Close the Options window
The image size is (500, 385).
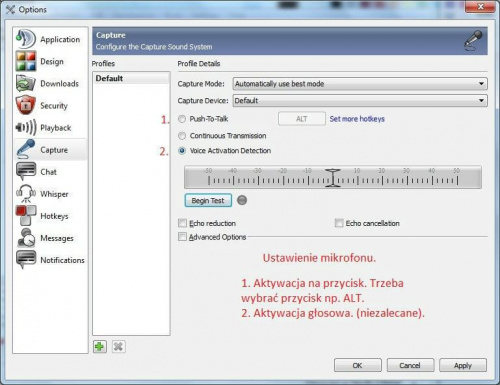pyautogui.click(x=480, y=7)
